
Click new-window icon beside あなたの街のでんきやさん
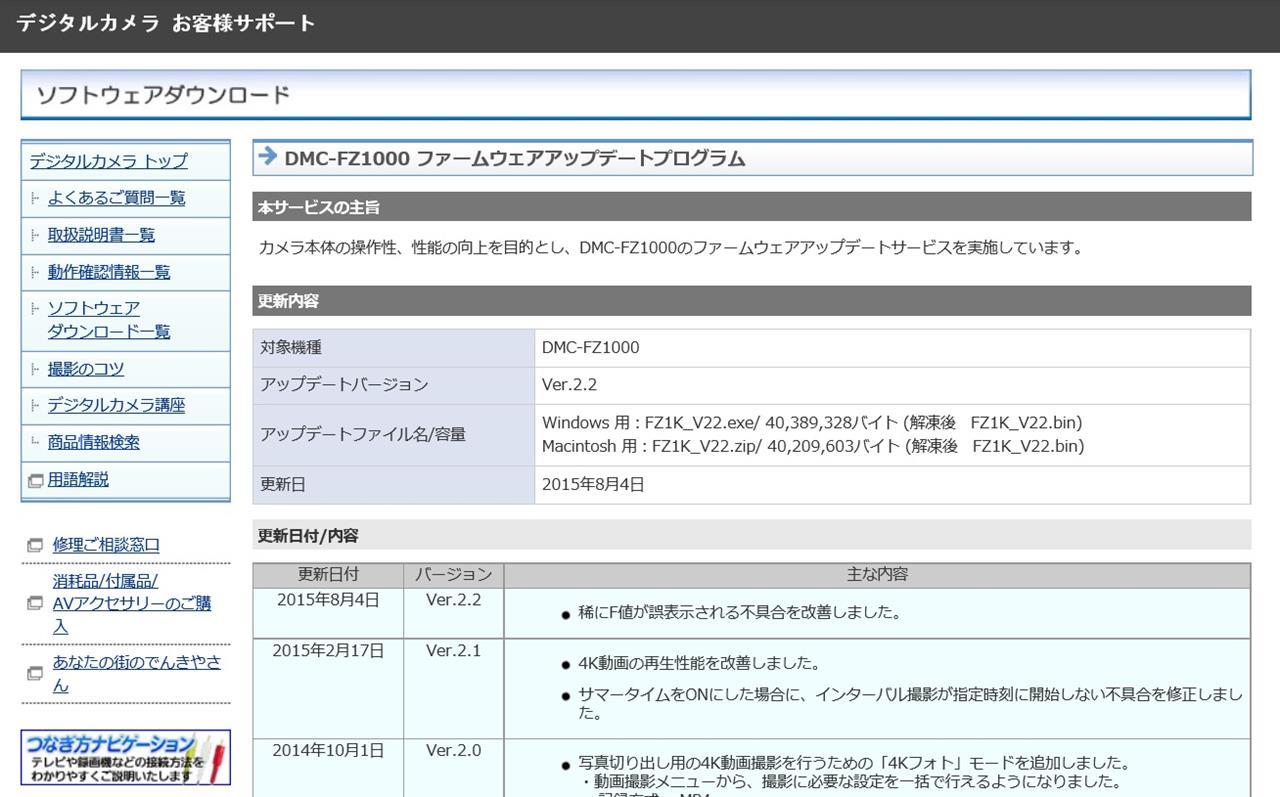click(35, 674)
